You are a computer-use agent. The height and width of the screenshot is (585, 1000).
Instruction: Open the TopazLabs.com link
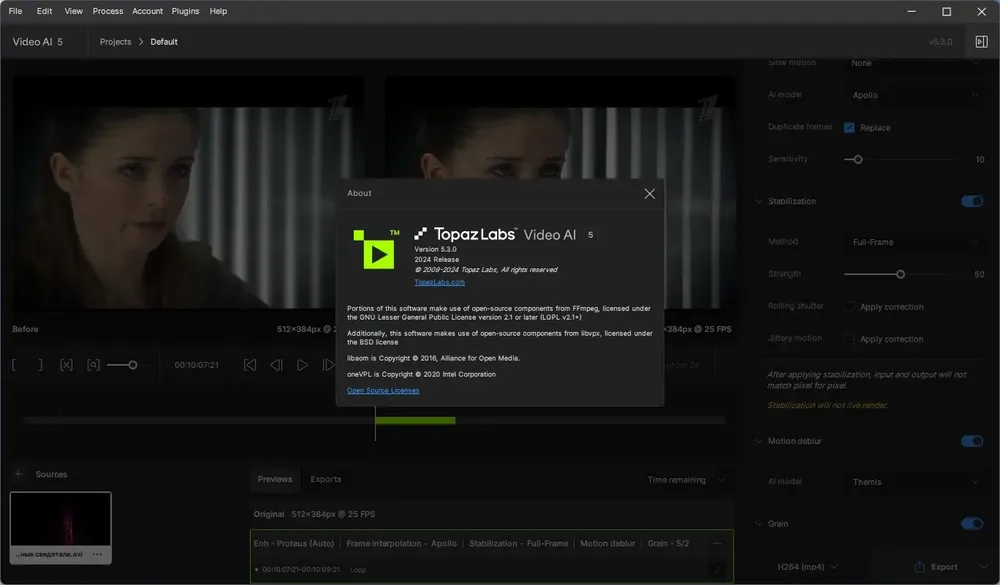pos(439,282)
